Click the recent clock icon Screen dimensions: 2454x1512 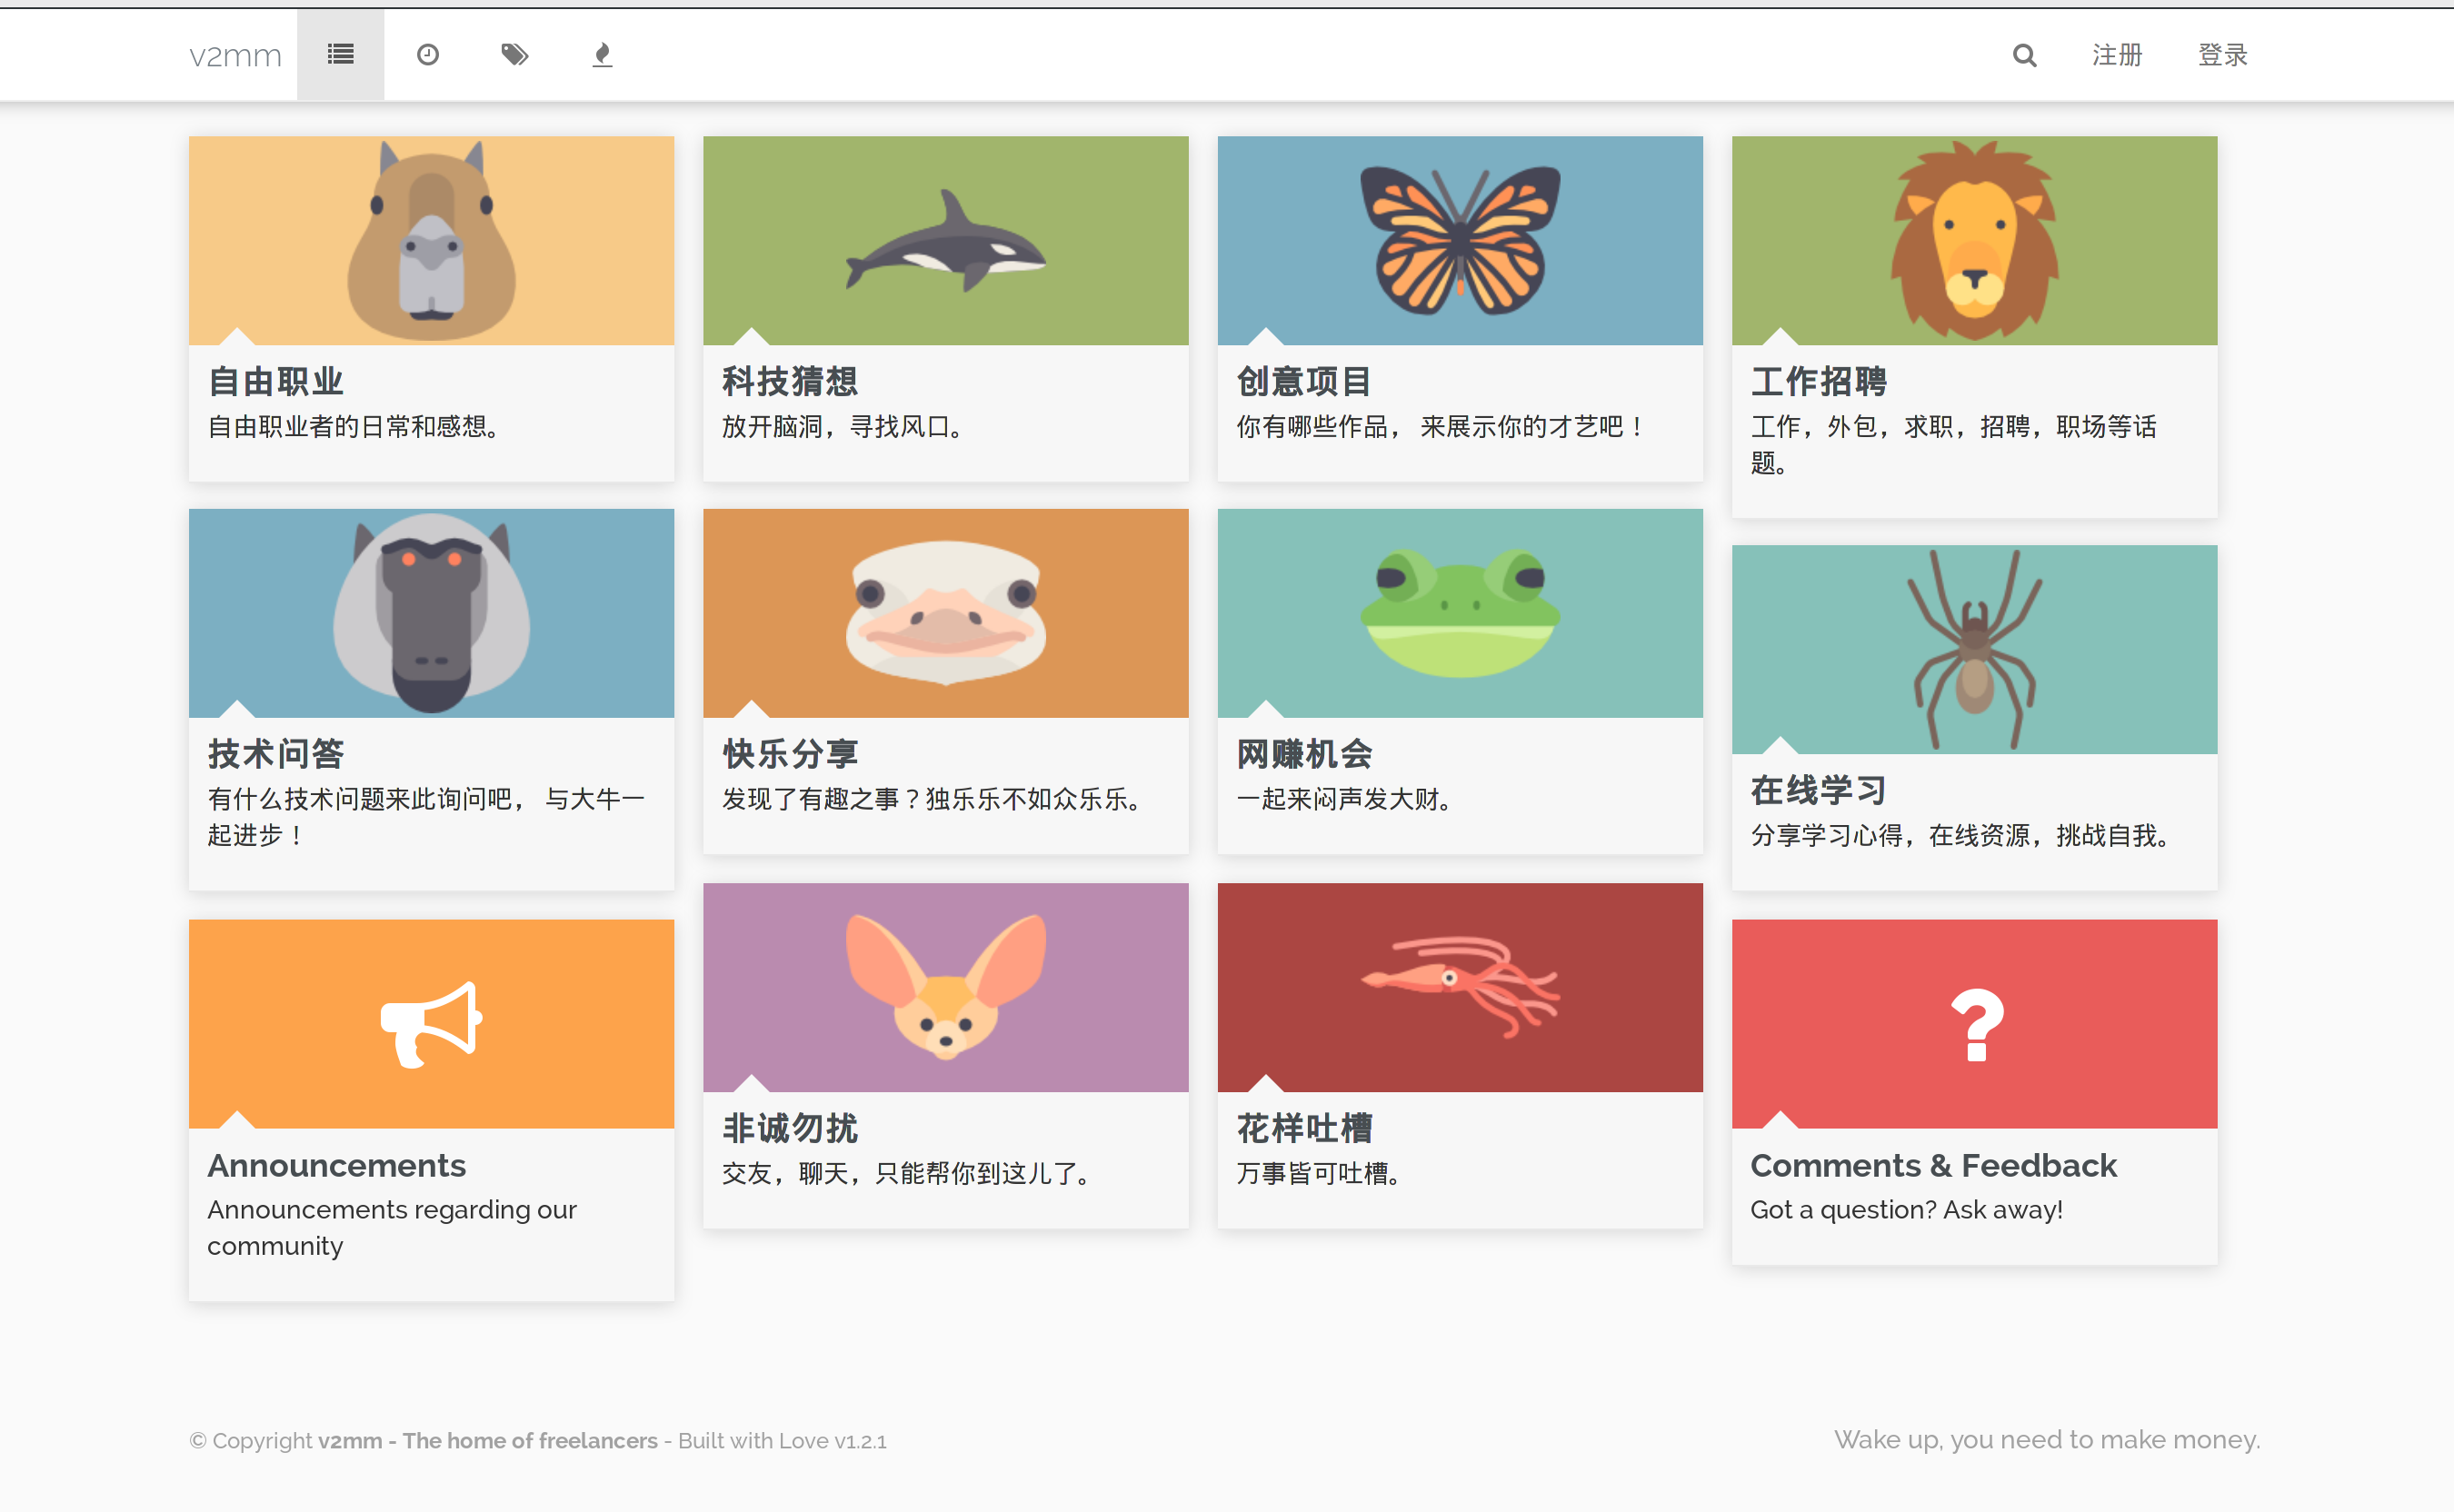pos(428,55)
